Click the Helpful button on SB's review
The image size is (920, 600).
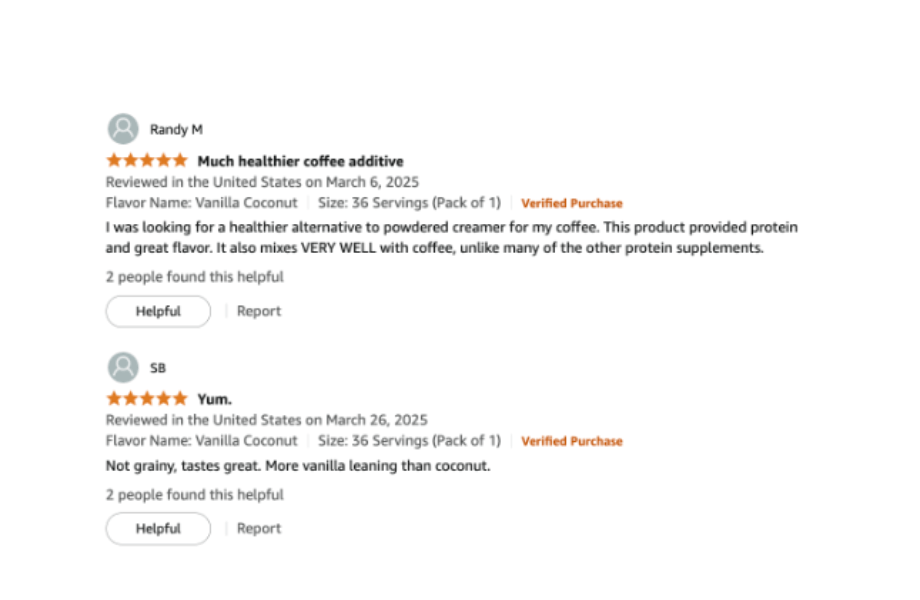coord(157,528)
